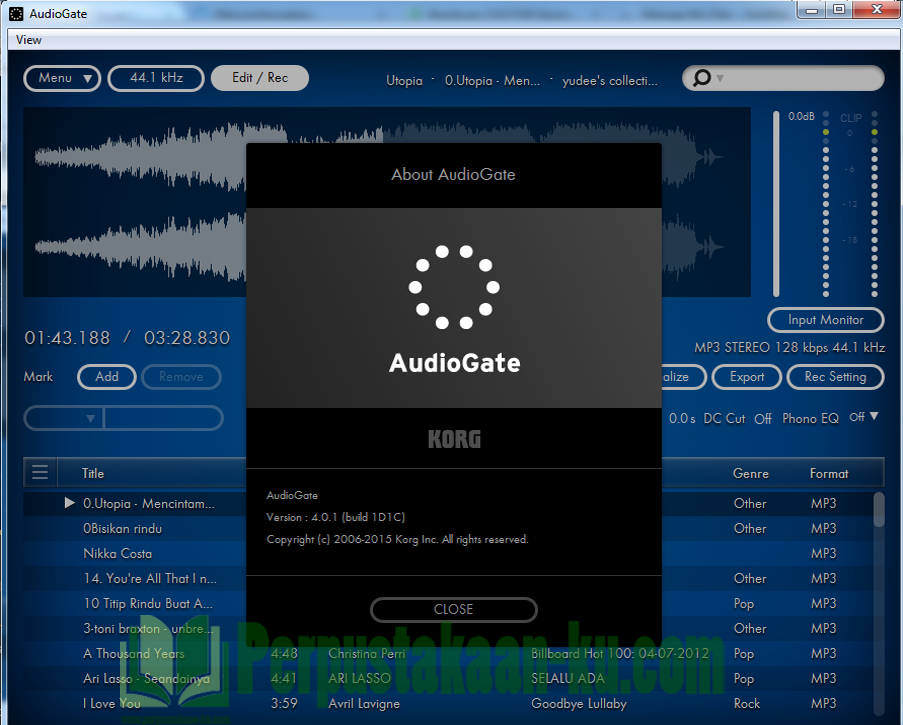Open the Menu dropdown
903x725 pixels.
(x=62, y=78)
